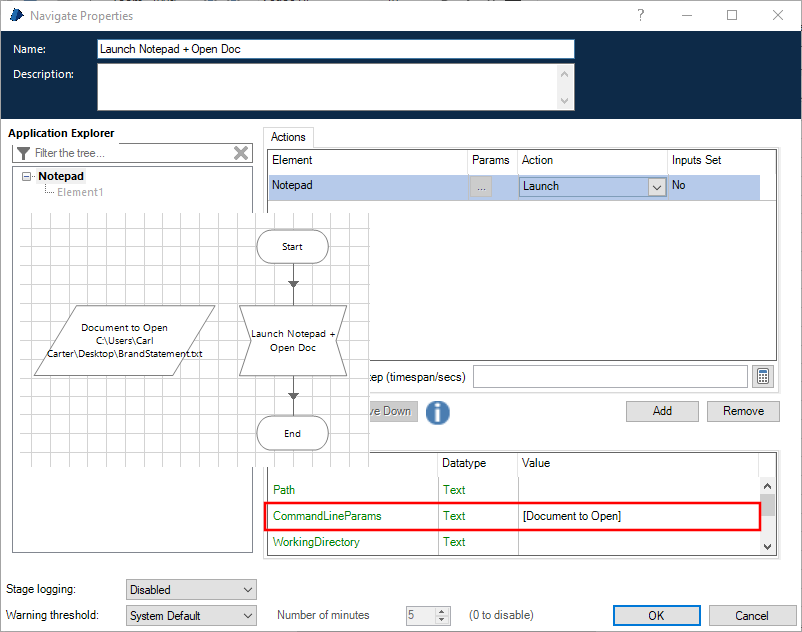Click the funnel filter icon
802x632 pixels.
[x=23, y=153]
